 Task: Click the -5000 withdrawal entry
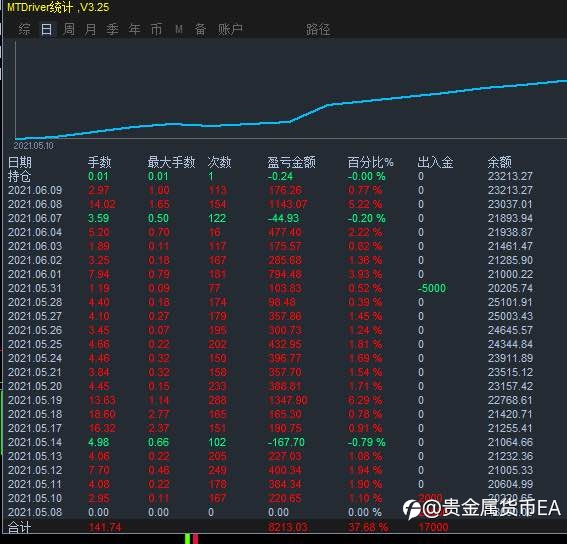point(432,288)
